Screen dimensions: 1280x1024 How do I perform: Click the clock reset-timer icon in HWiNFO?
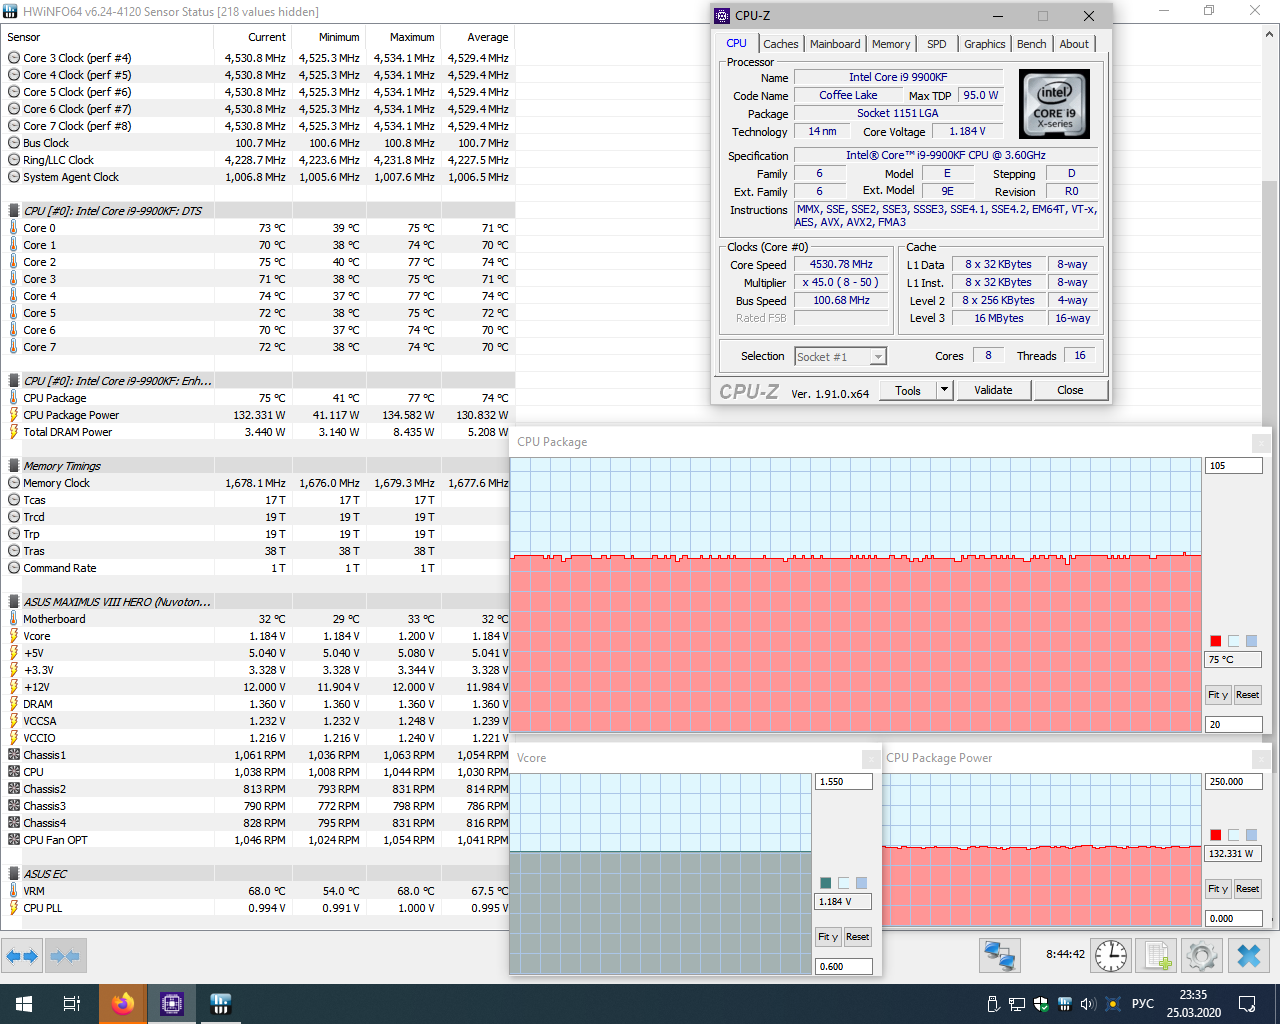pyautogui.click(x=1111, y=955)
